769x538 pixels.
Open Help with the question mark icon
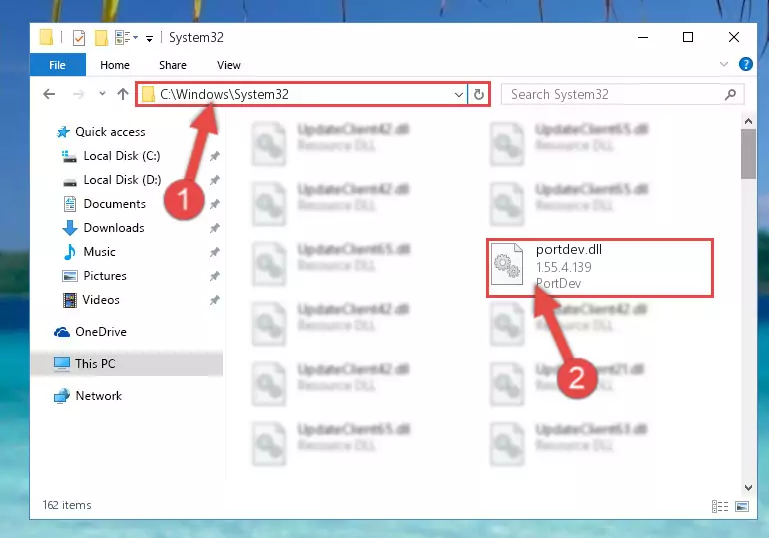(x=745, y=64)
